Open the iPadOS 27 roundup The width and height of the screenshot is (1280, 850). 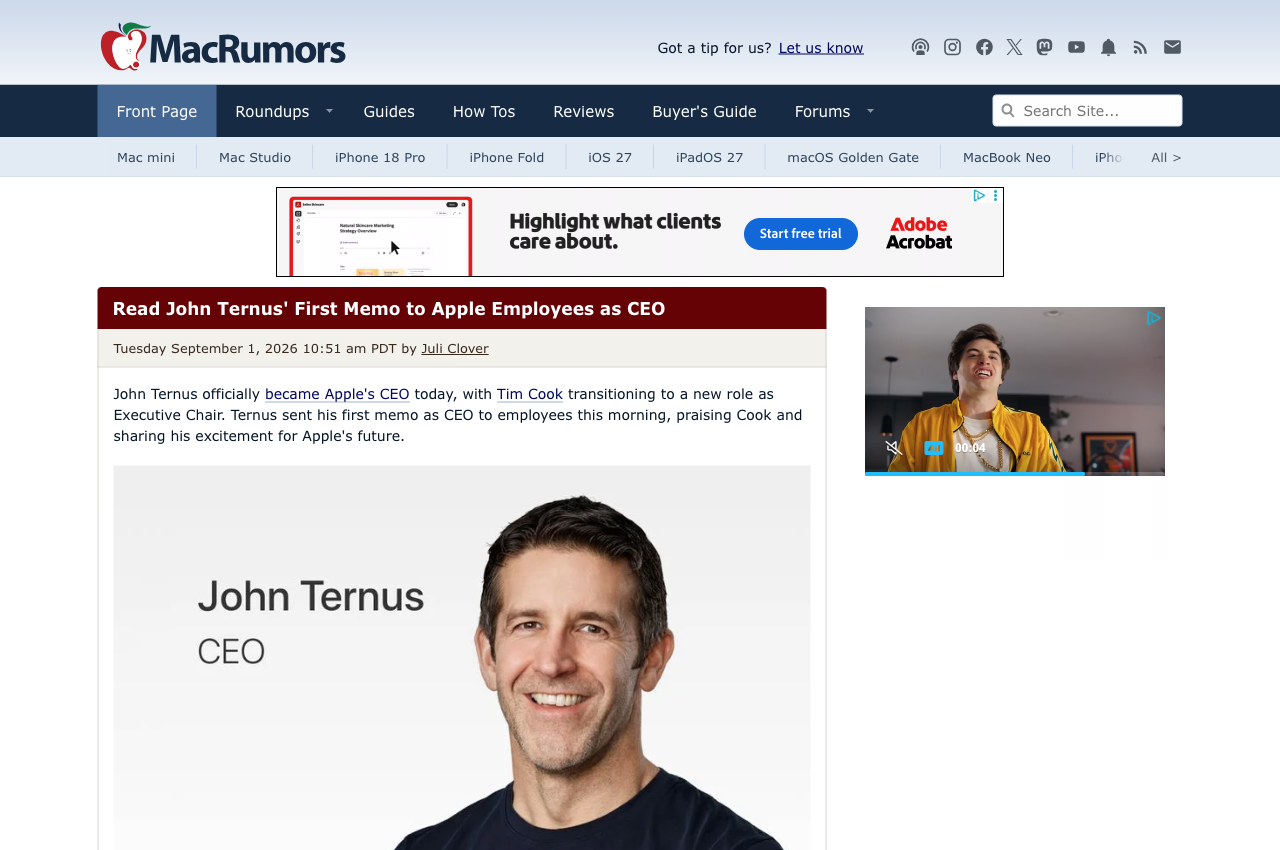pos(709,157)
